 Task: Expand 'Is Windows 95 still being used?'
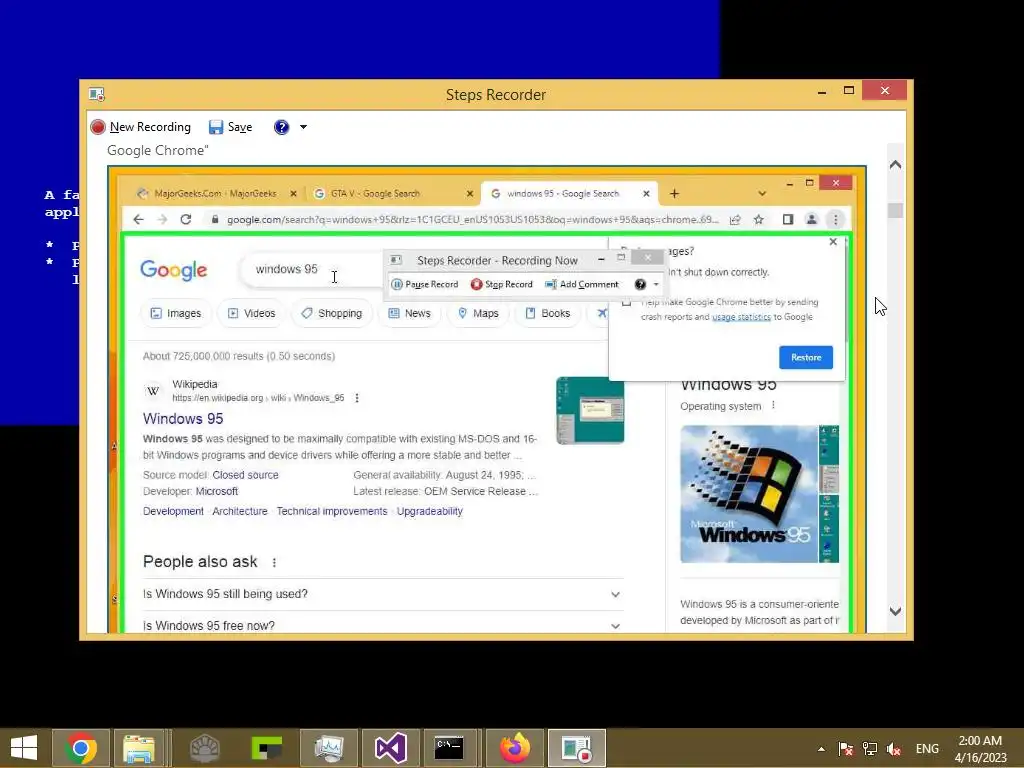pos(383,594)
